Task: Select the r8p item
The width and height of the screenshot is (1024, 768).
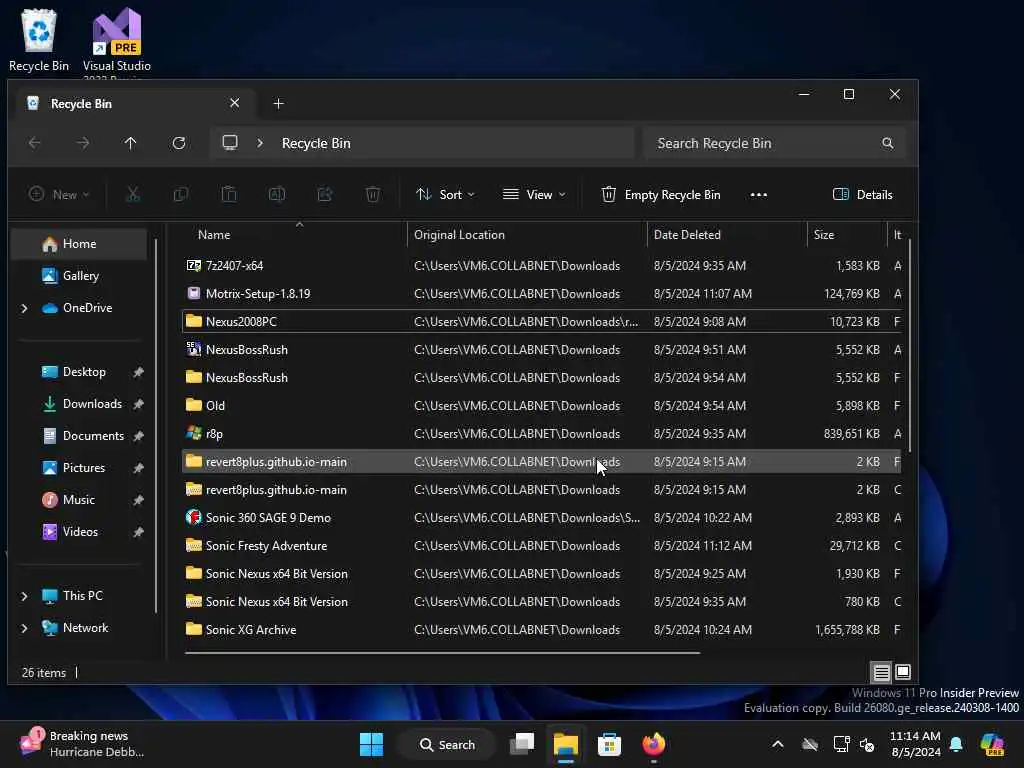Action: pos(541,434)
